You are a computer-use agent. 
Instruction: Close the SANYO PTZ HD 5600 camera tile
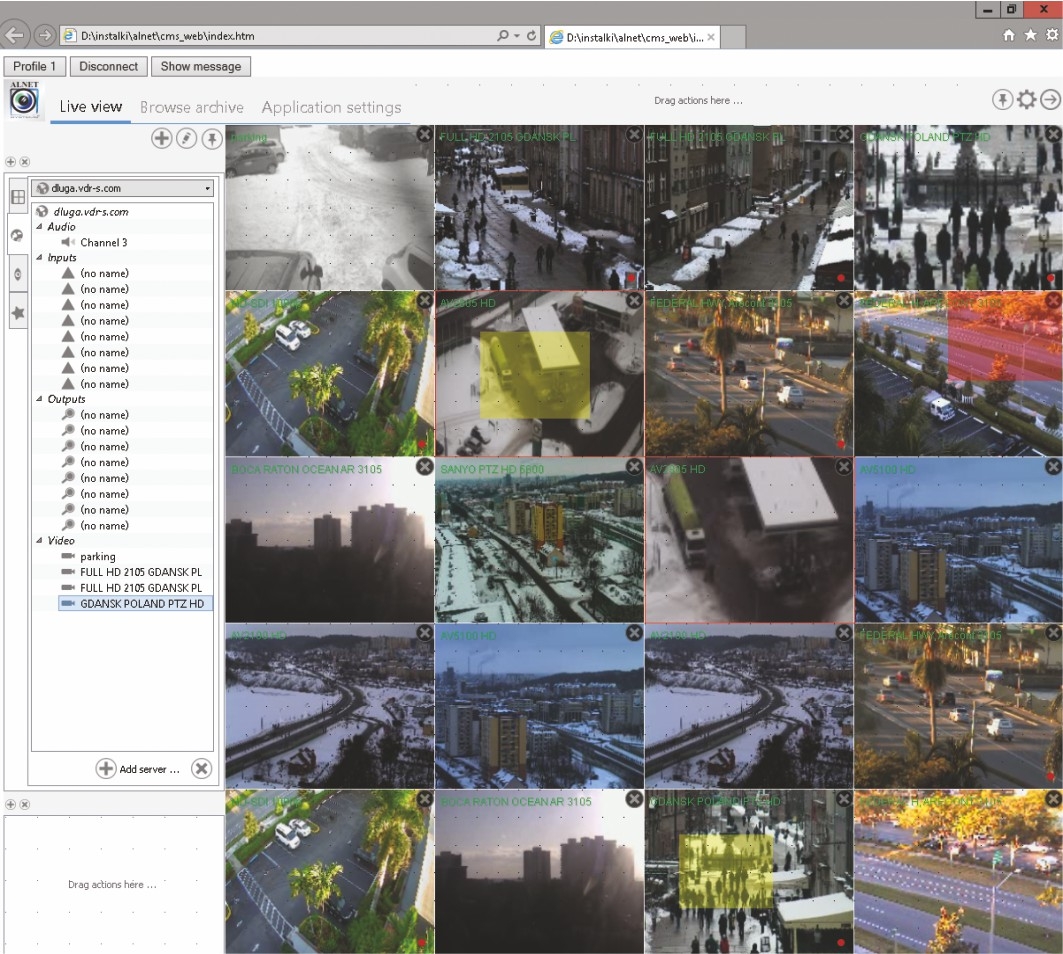tap(633, 467)
